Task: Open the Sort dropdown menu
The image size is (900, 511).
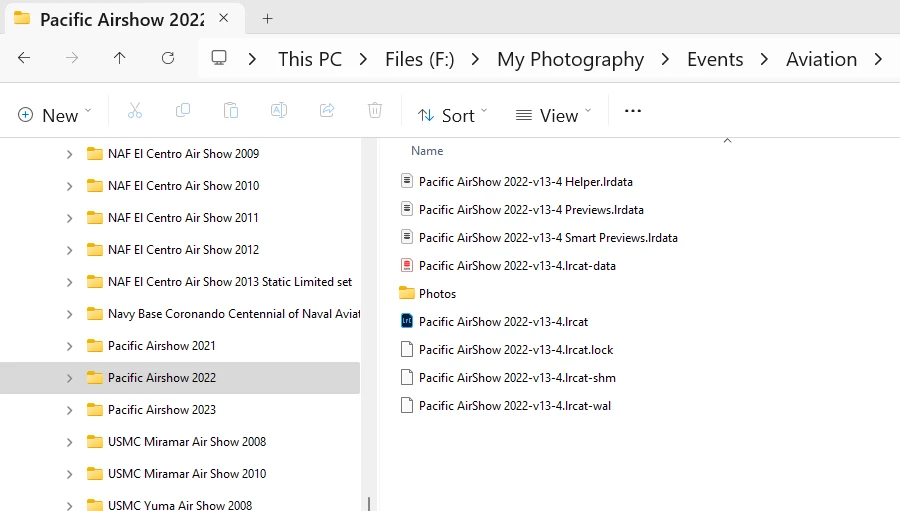Action: pyautogui.click(x=452, y=115)
